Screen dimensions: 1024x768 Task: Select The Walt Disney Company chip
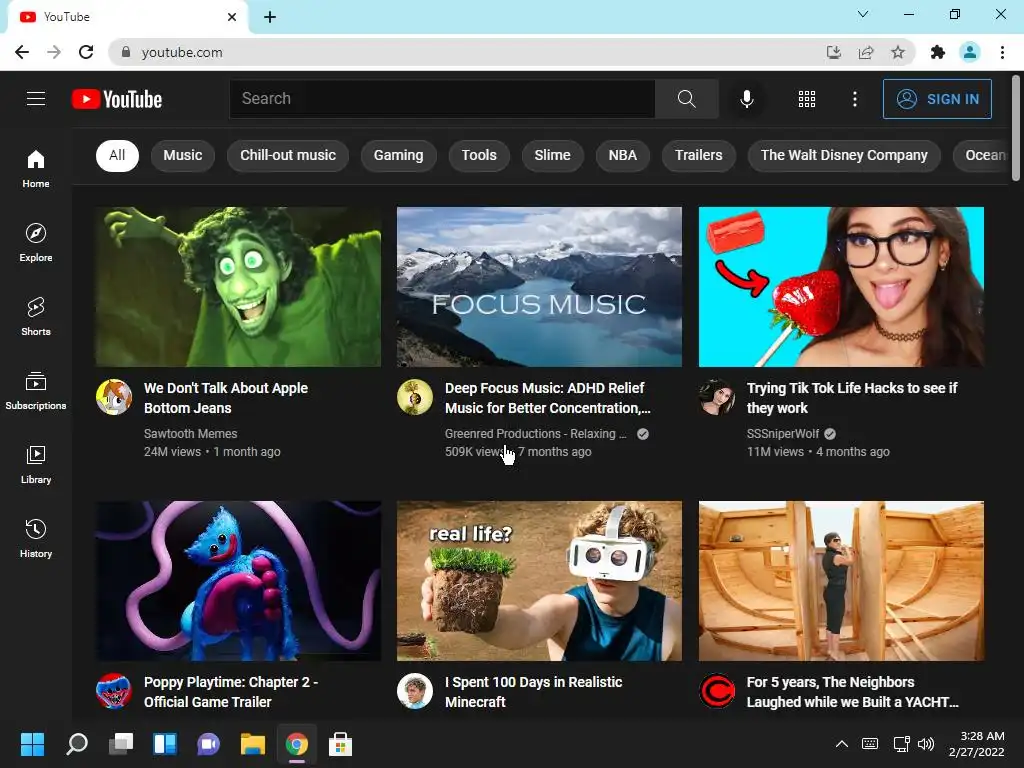844,155
